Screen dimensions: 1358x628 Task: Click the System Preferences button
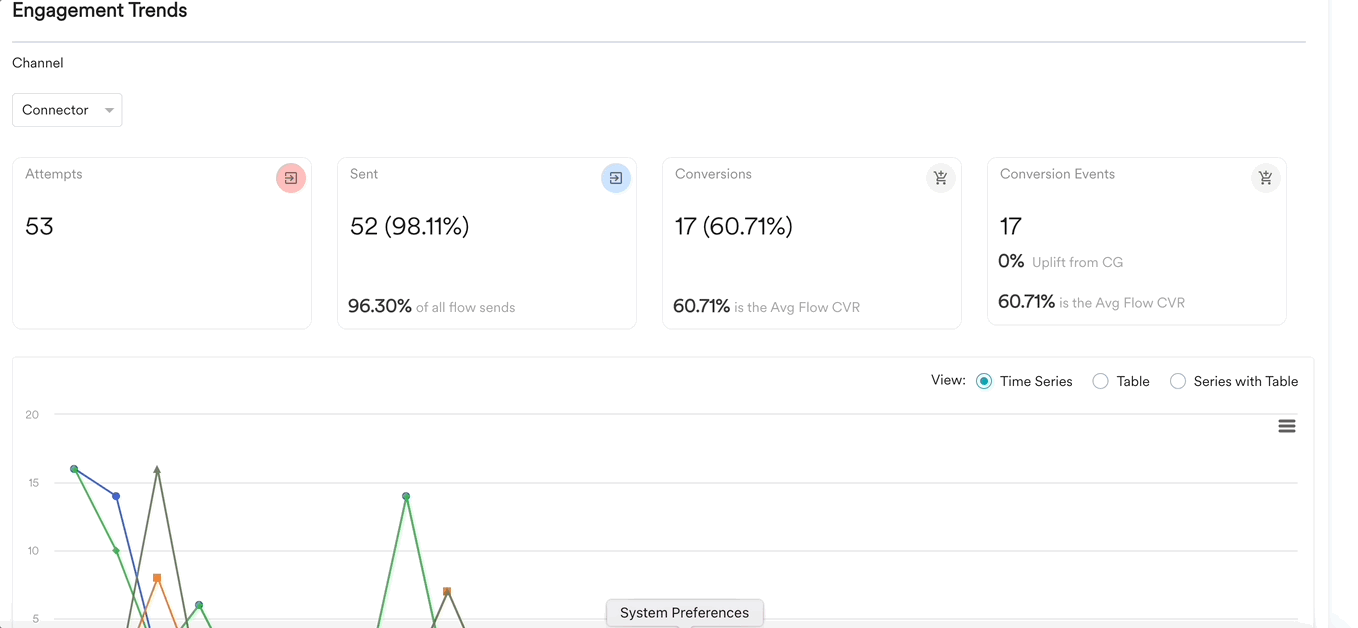point(684,612)
